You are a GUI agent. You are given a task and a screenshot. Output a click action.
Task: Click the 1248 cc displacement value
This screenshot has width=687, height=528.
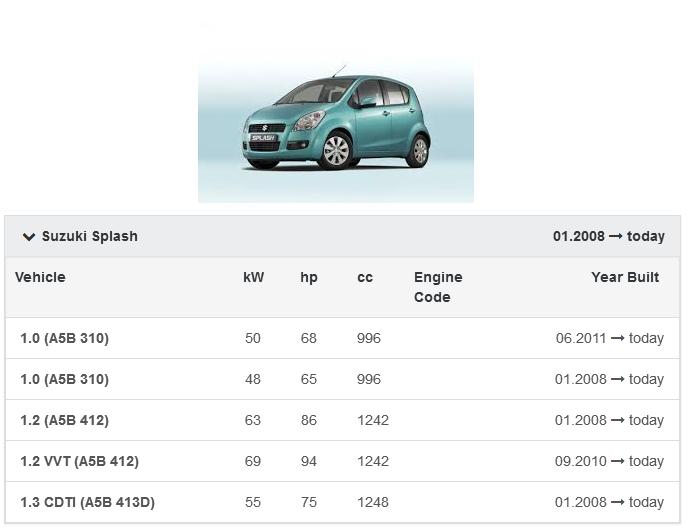click(372, 503)
